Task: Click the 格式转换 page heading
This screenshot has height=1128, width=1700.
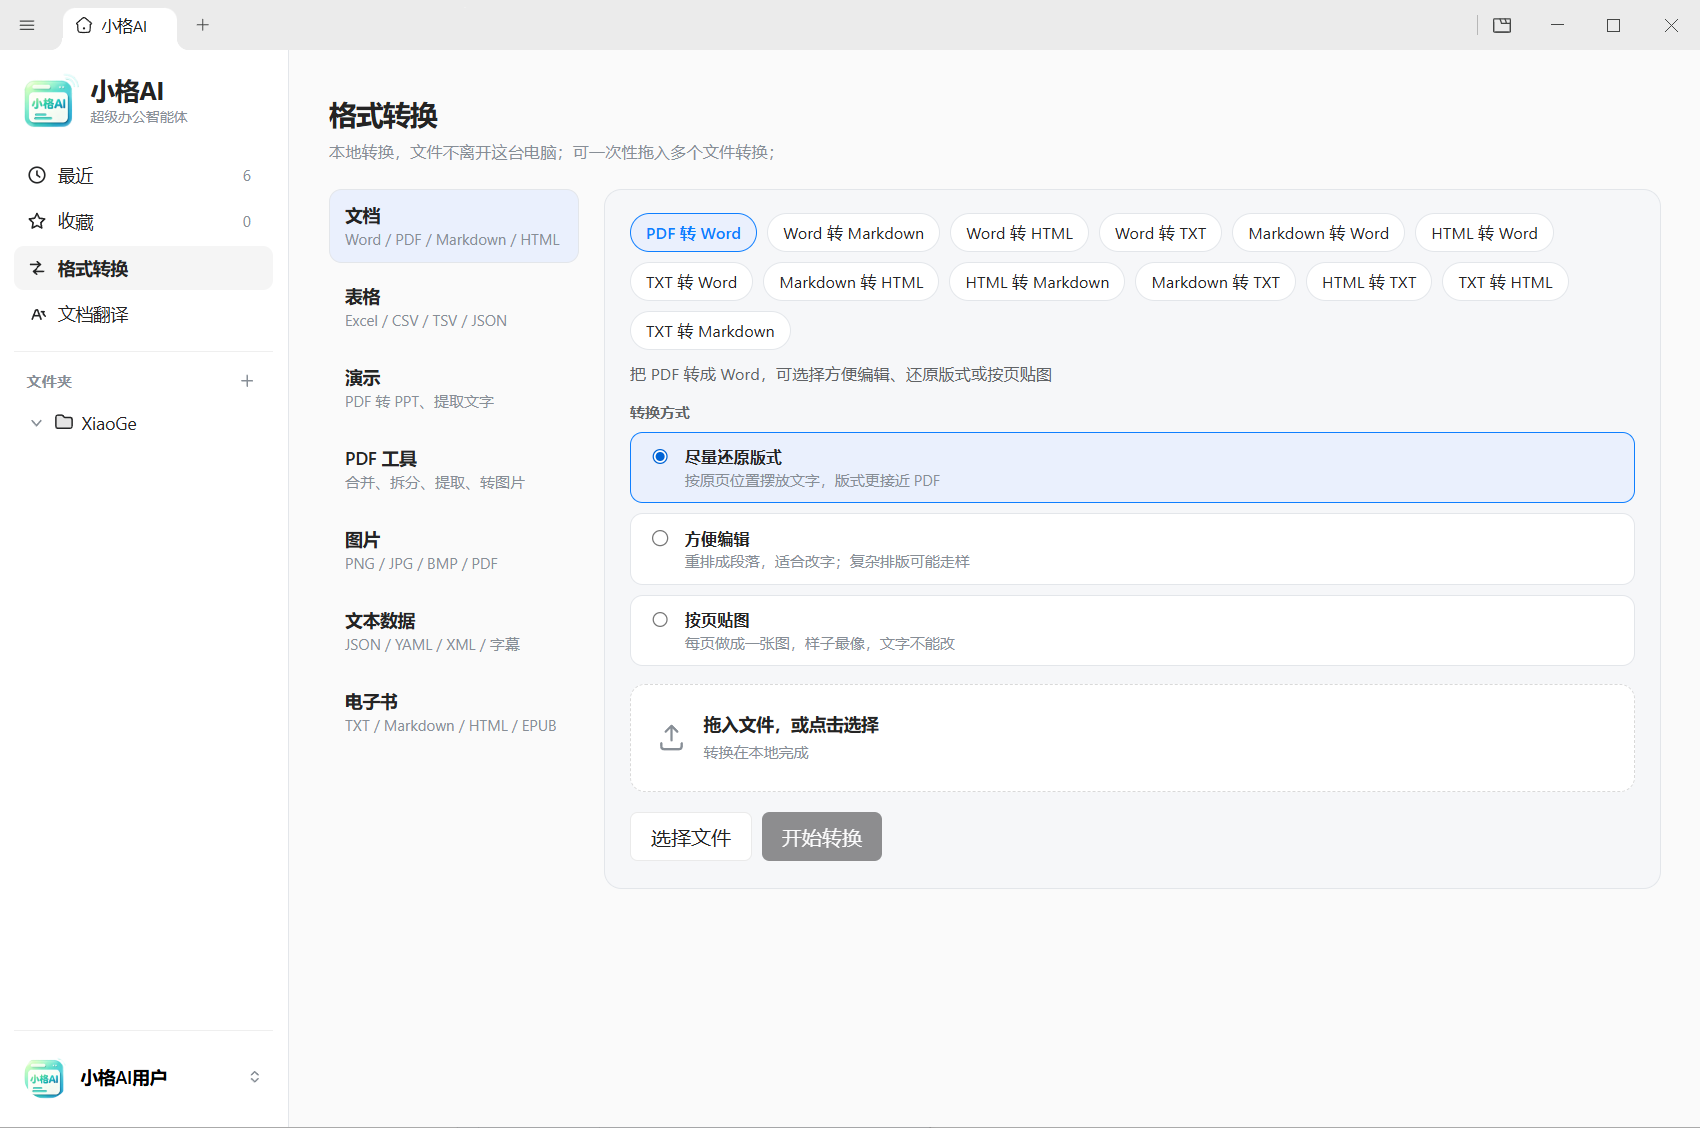Action: [383, 115]
